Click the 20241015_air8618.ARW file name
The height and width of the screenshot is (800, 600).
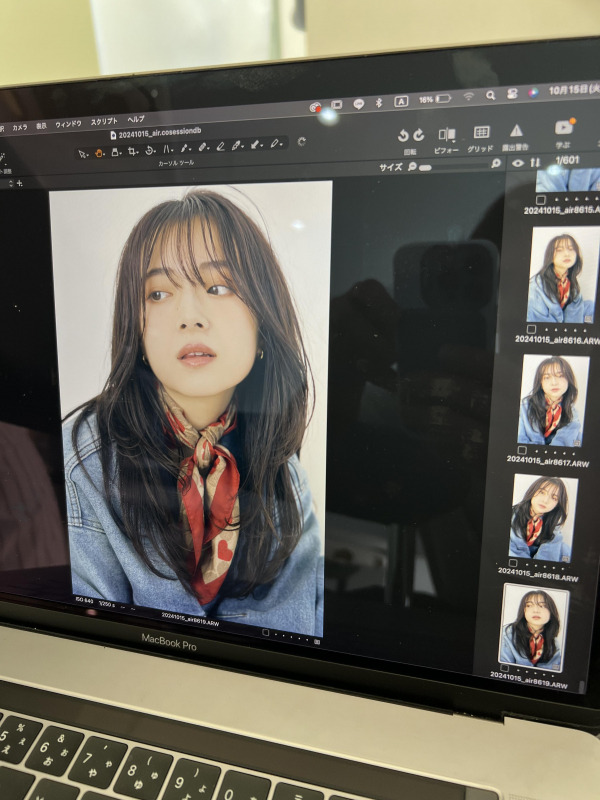[x=538, y=574]
